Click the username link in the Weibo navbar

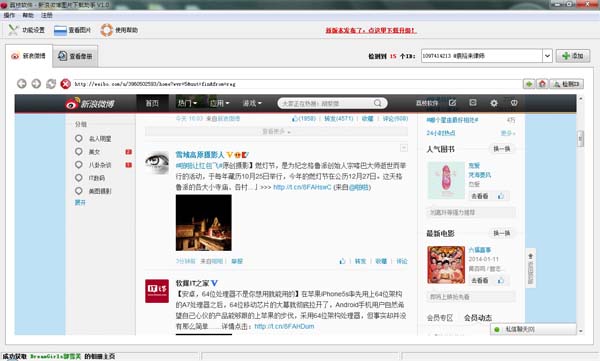427,103
